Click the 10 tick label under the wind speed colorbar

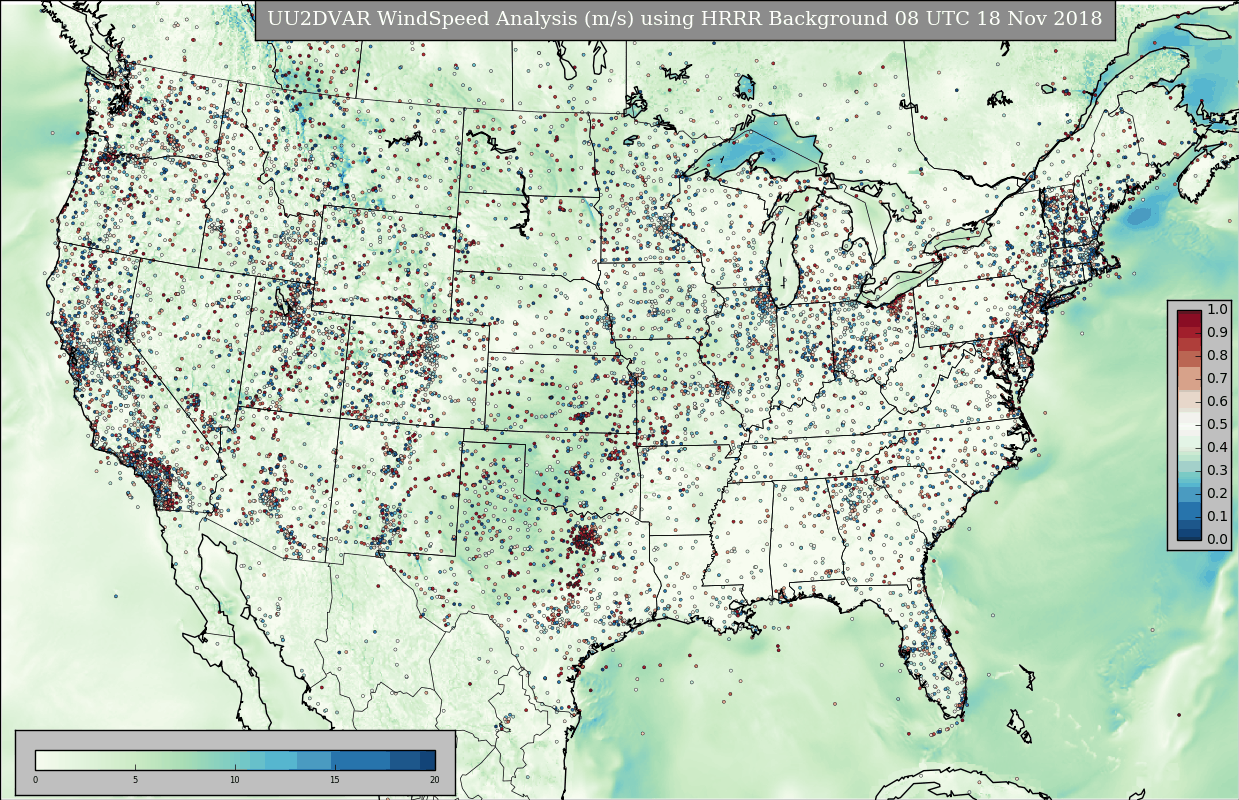pyautogui.click(x=235, y=780)
